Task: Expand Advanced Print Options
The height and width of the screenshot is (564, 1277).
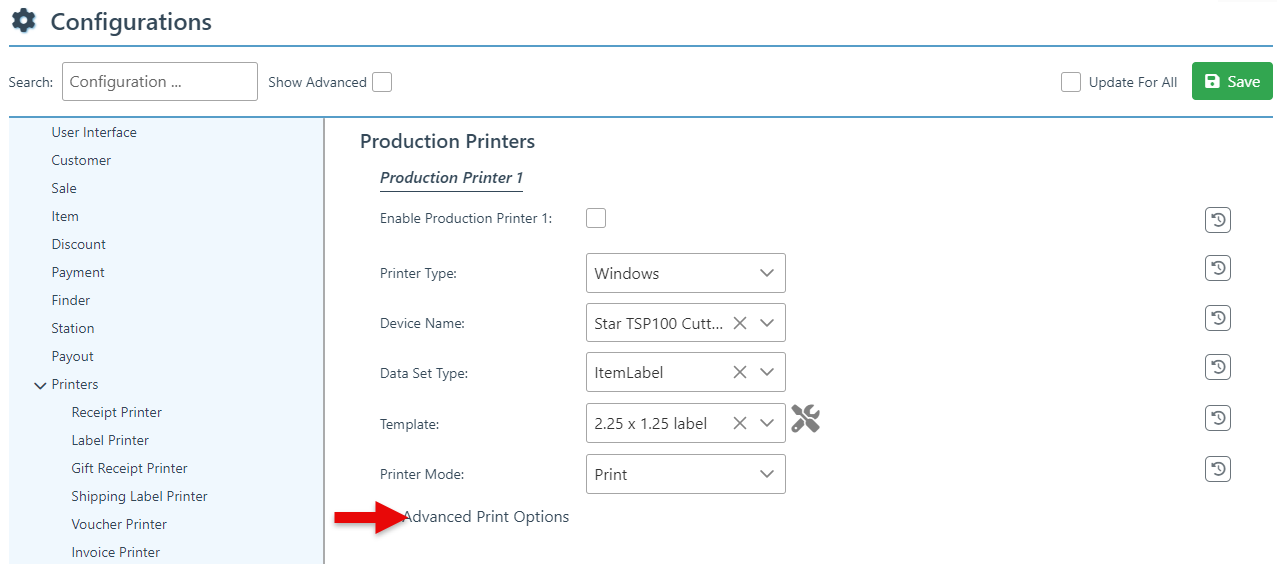Action: (x=485, y=517)
